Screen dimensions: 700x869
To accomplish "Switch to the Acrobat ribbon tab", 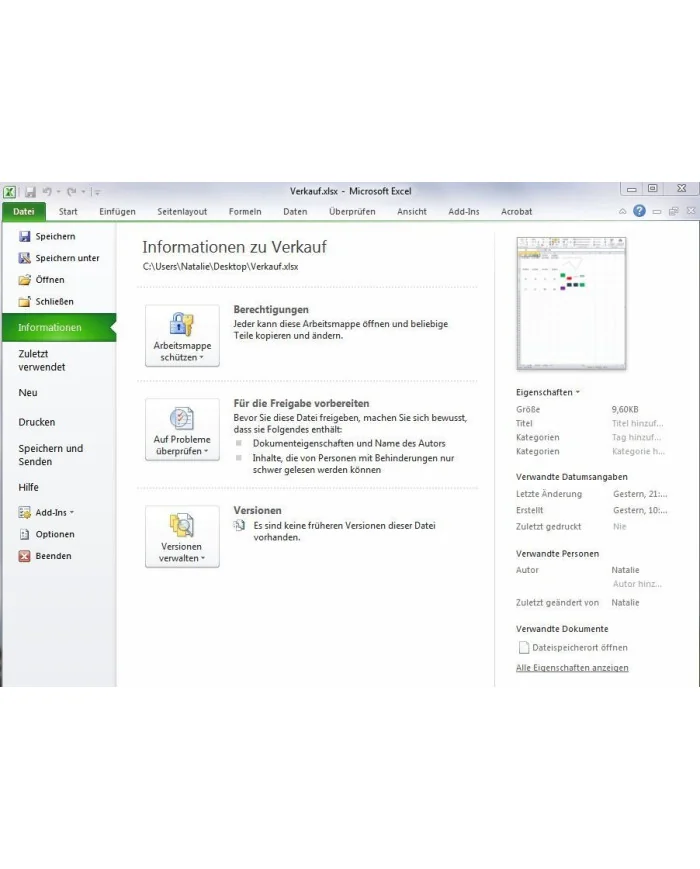I will pyautogui.click(x=516, y=211).
